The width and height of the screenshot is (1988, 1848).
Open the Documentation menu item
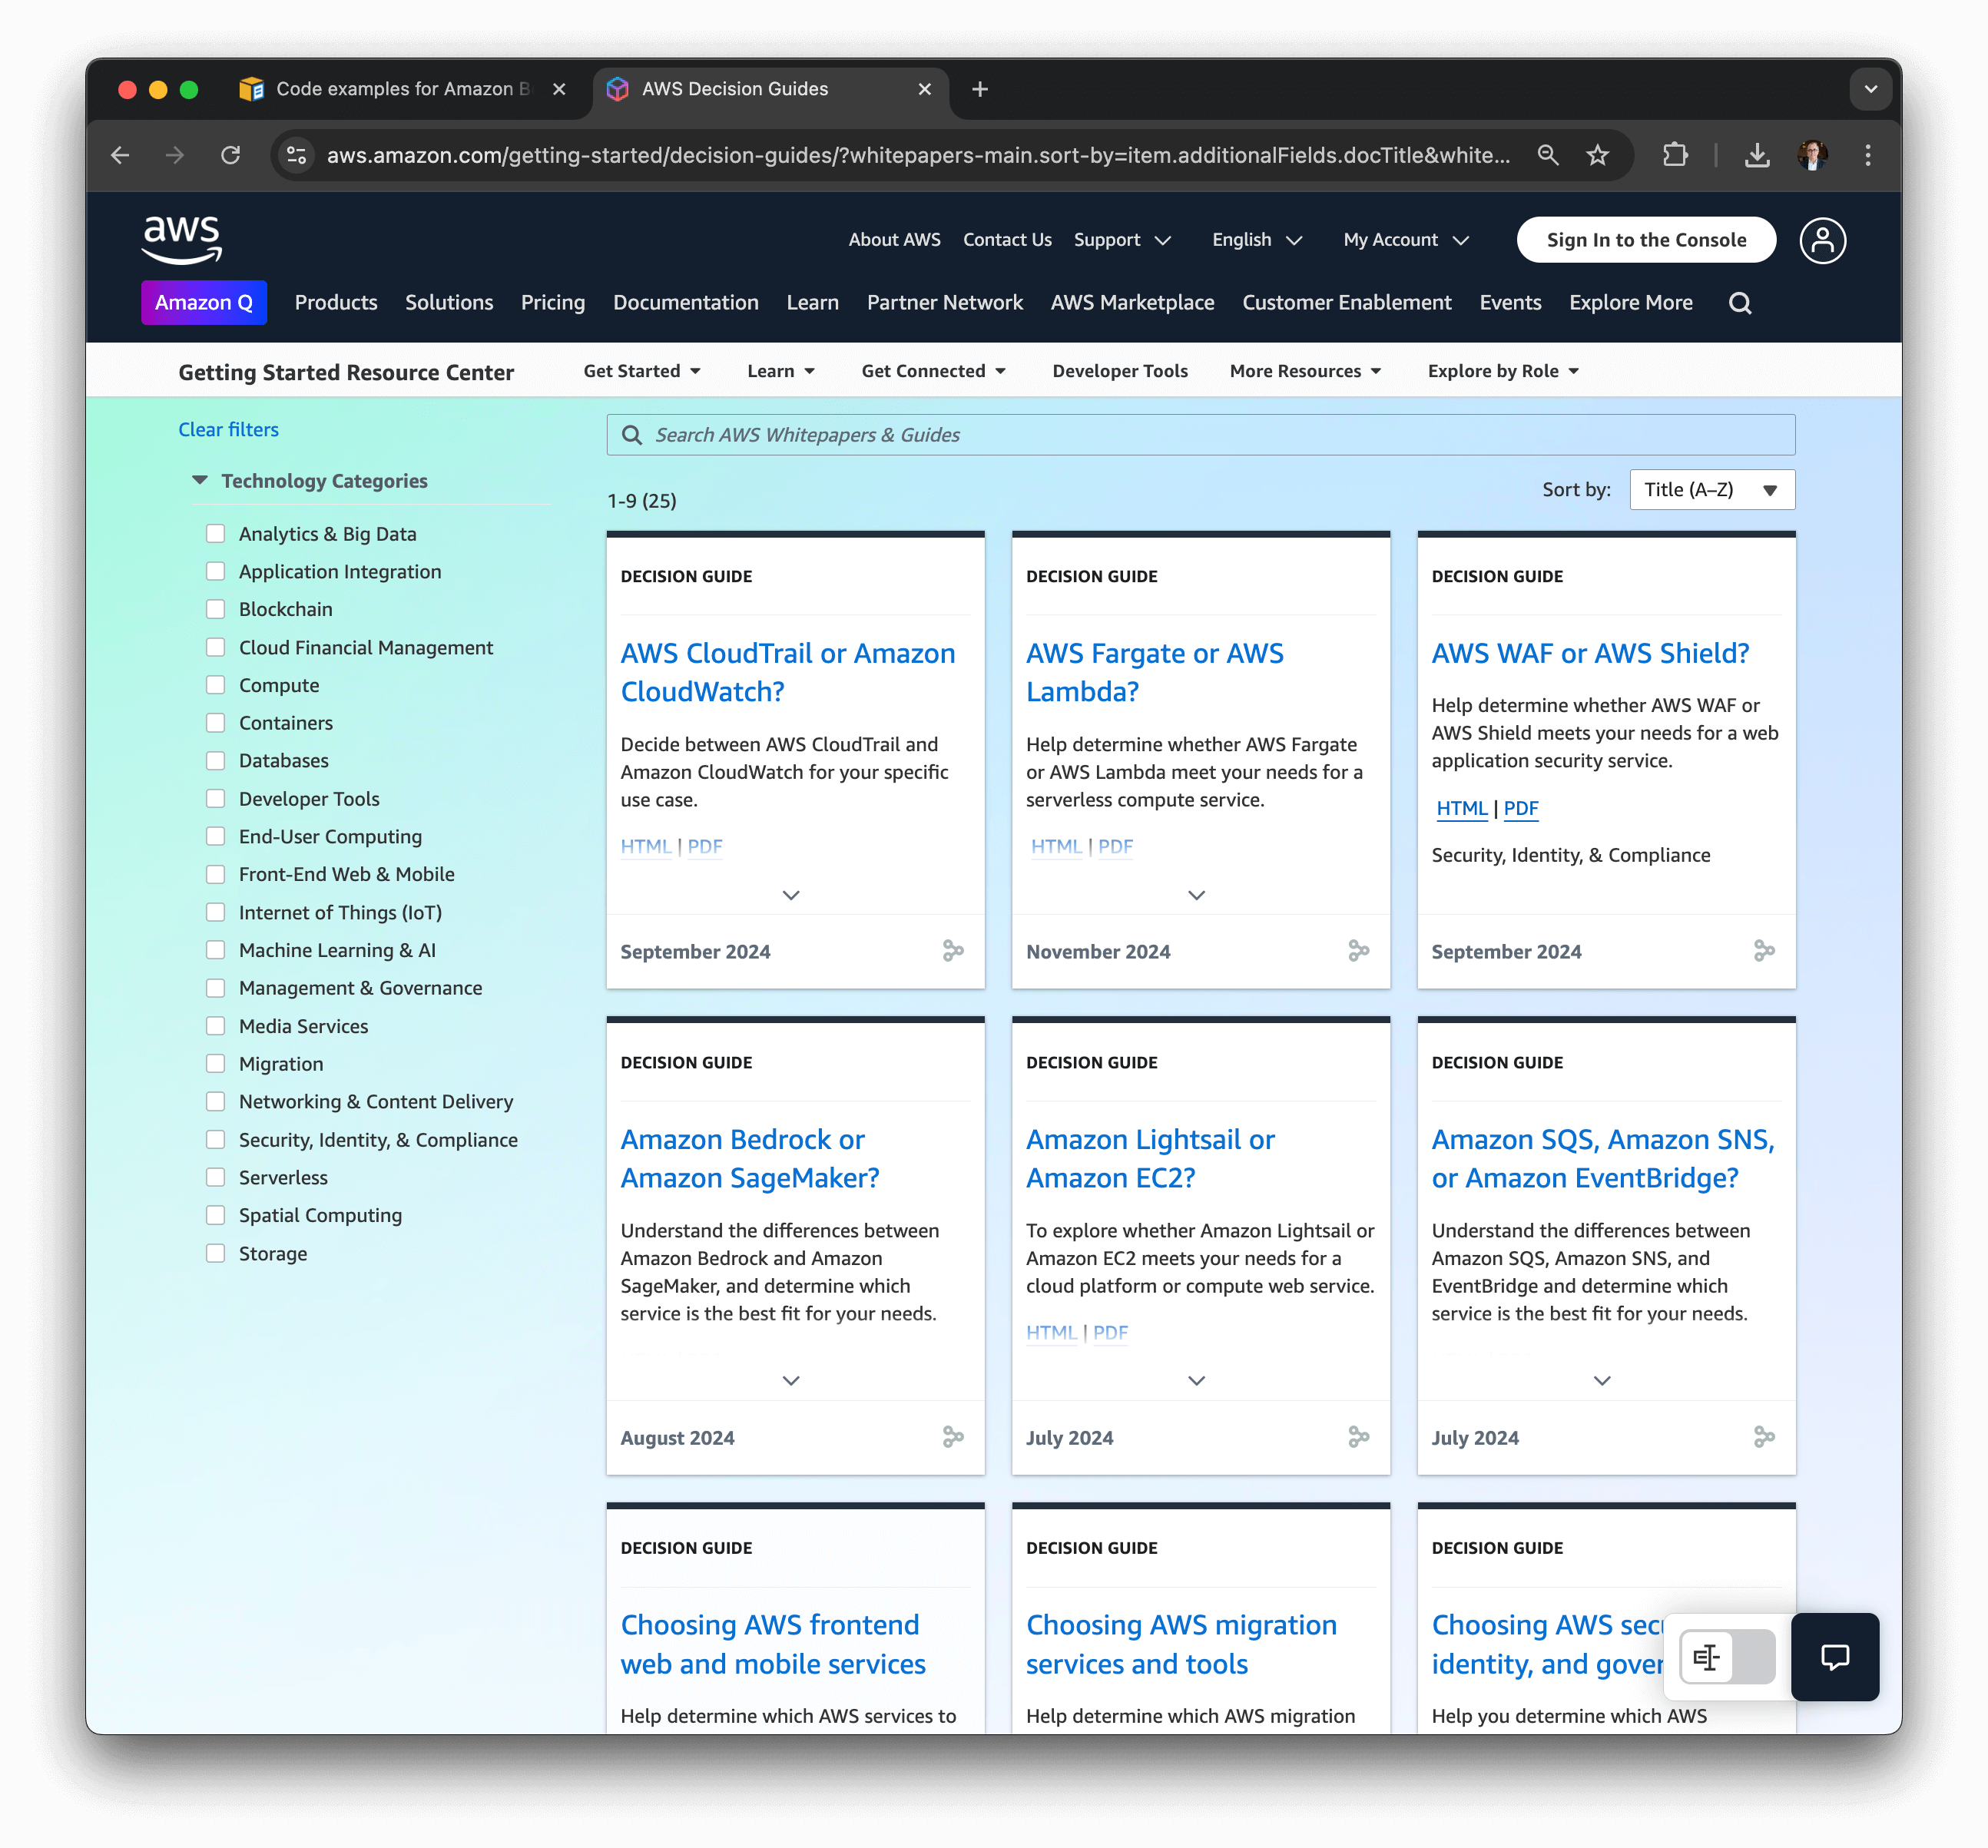click(685, 303)
